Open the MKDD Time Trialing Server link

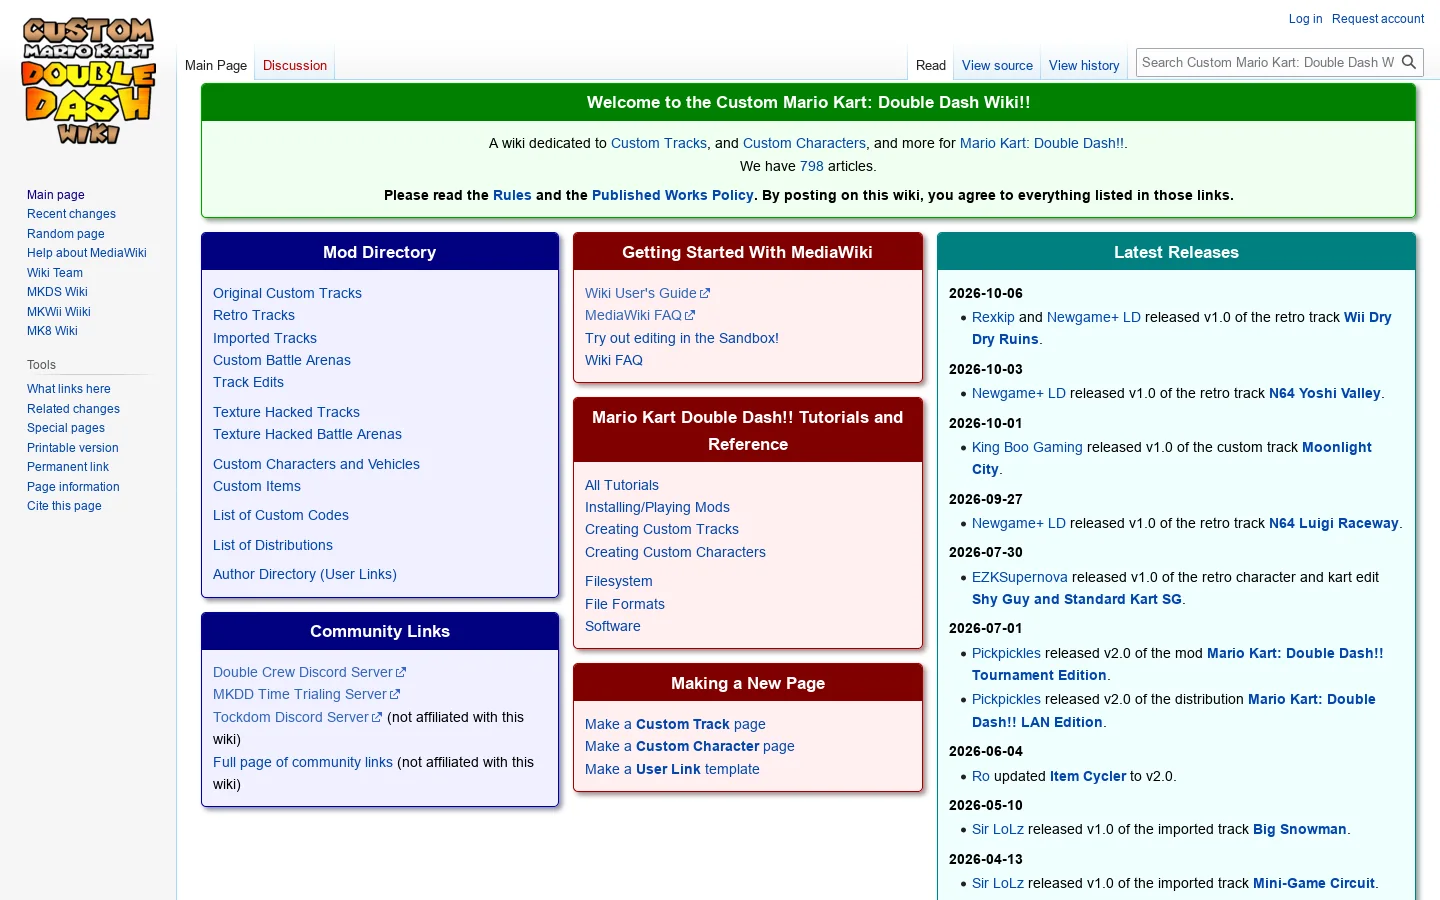point(306,694)
